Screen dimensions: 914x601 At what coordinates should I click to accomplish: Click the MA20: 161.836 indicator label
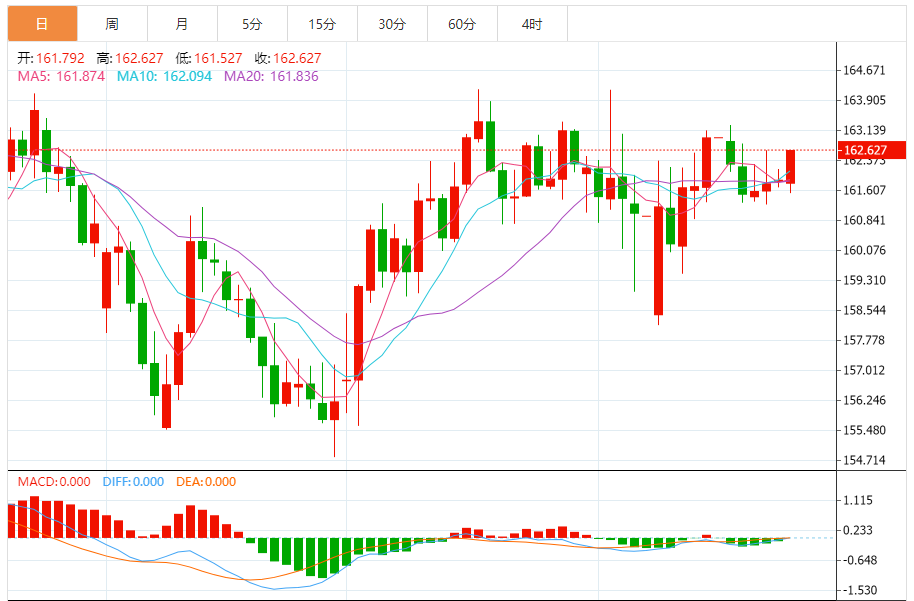click(272, 76)
